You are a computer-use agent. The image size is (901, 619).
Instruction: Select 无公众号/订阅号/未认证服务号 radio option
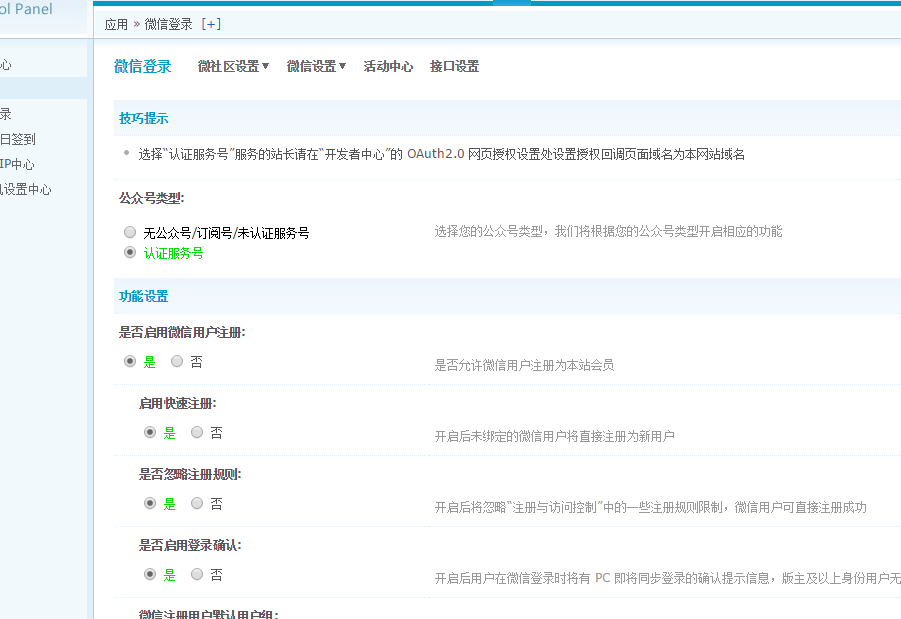tap(130, 232)
